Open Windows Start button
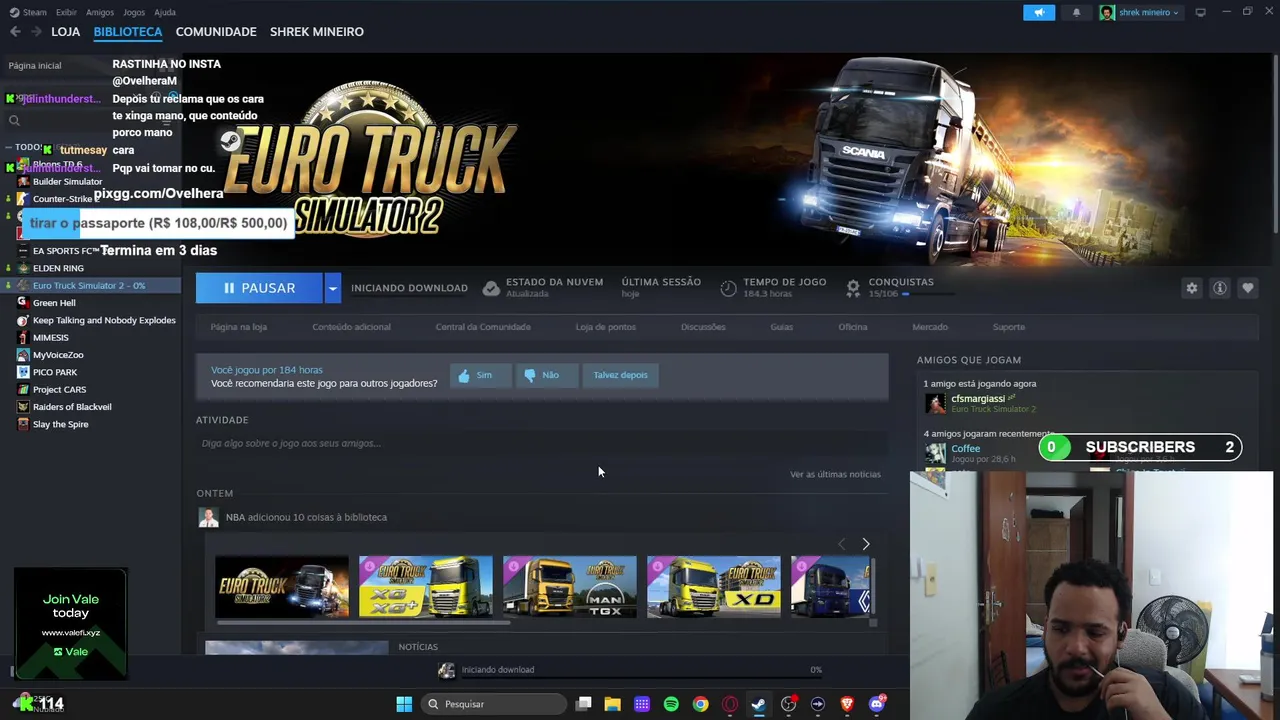The width and height of the screenshot is (1280, 720). tap(404, 704)
